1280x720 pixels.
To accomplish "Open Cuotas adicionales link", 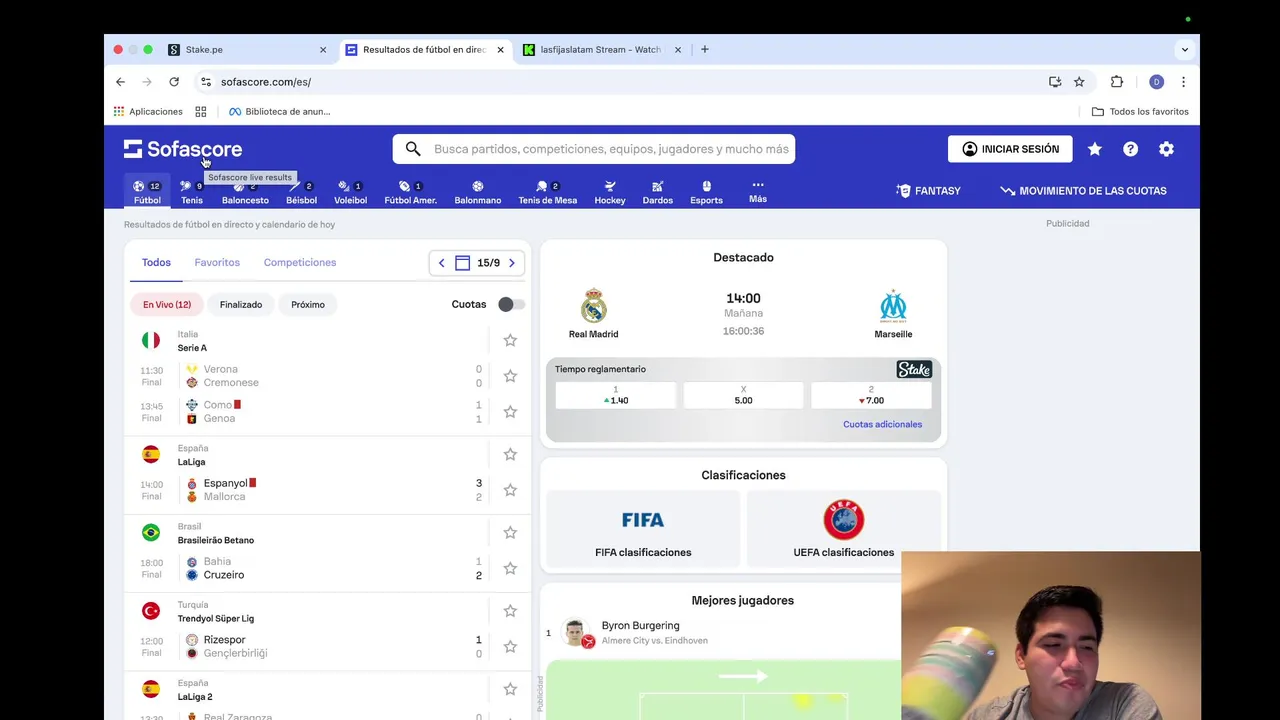I will coord(882,424).
